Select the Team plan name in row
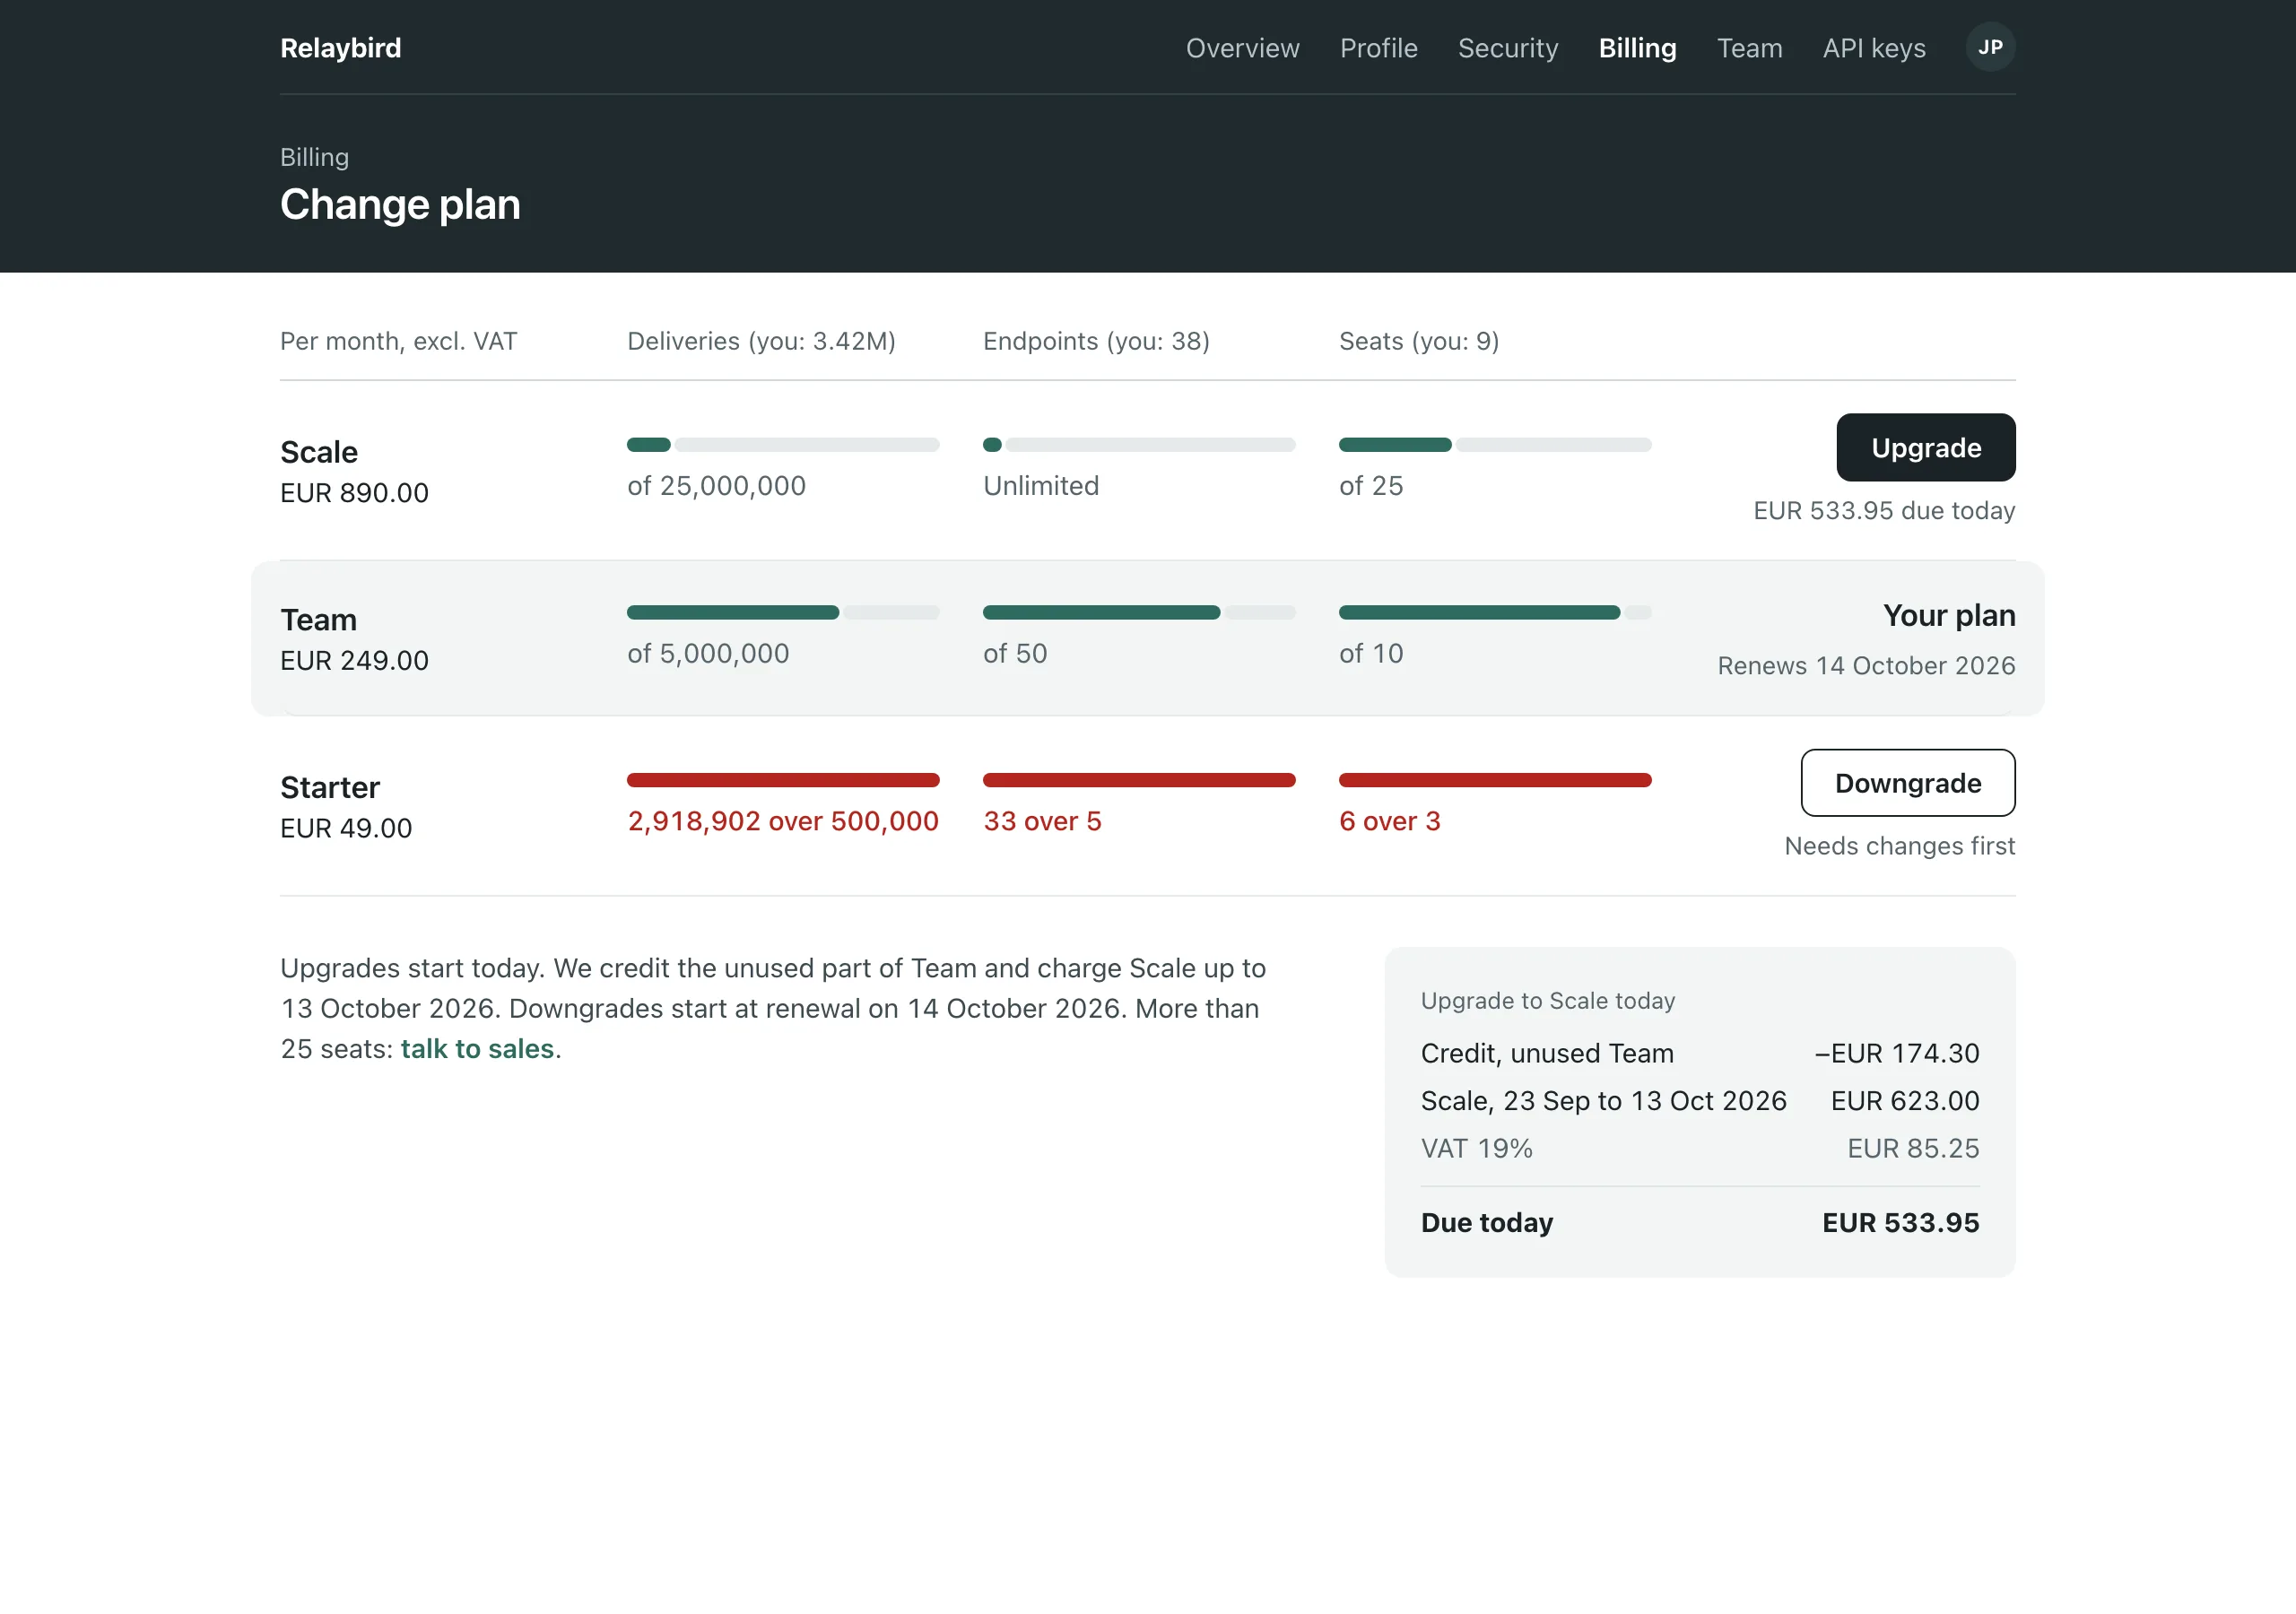The width and height of the screenshot is (2296, 1614). pyautogui.click(x=318, y=620)
